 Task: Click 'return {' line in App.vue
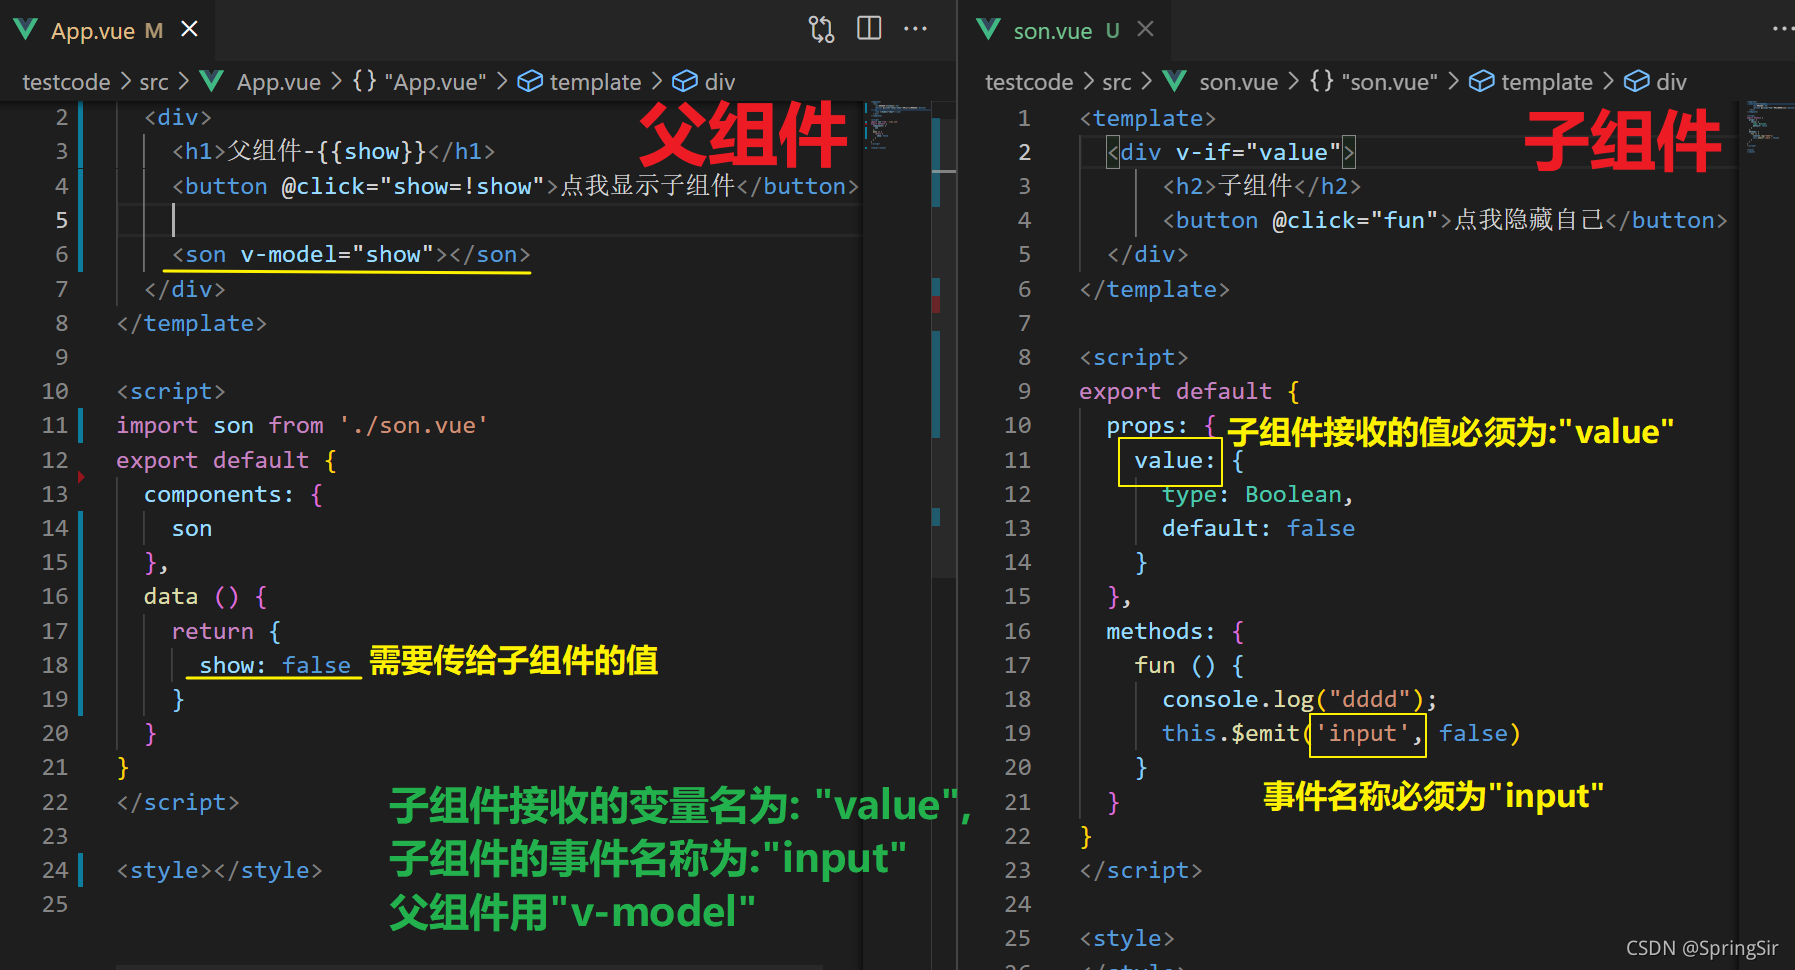click(226, 631)
